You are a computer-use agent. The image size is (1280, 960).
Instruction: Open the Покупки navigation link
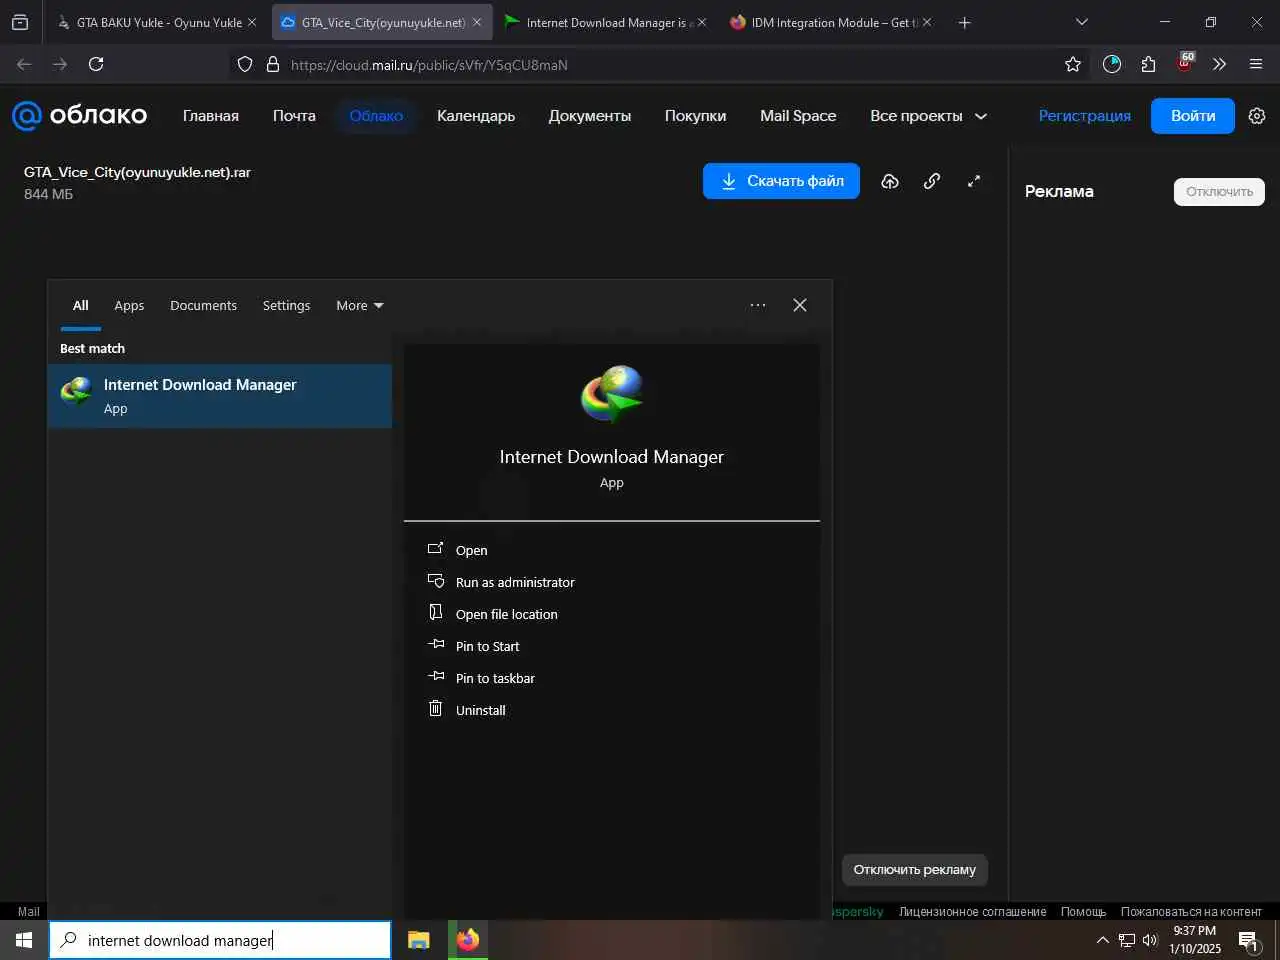point(695,116)
